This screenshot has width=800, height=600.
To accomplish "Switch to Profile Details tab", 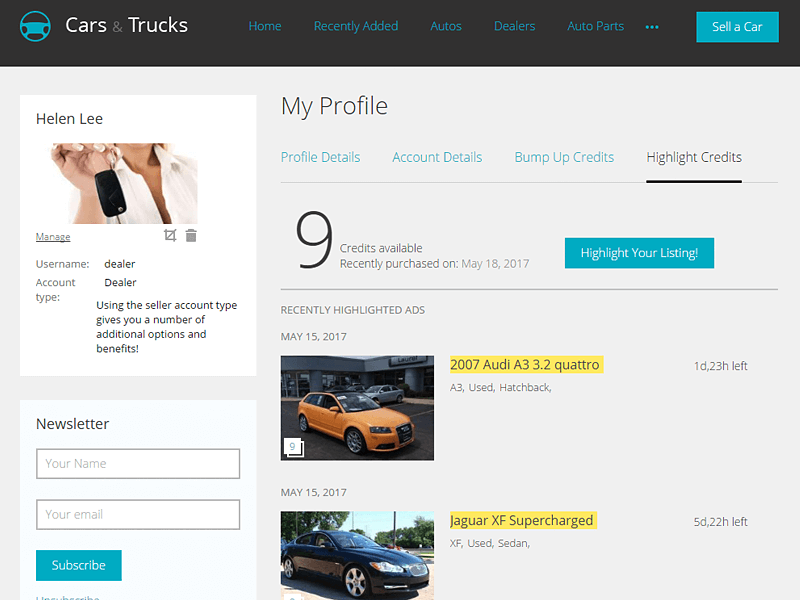I will [x=320, y=157].
